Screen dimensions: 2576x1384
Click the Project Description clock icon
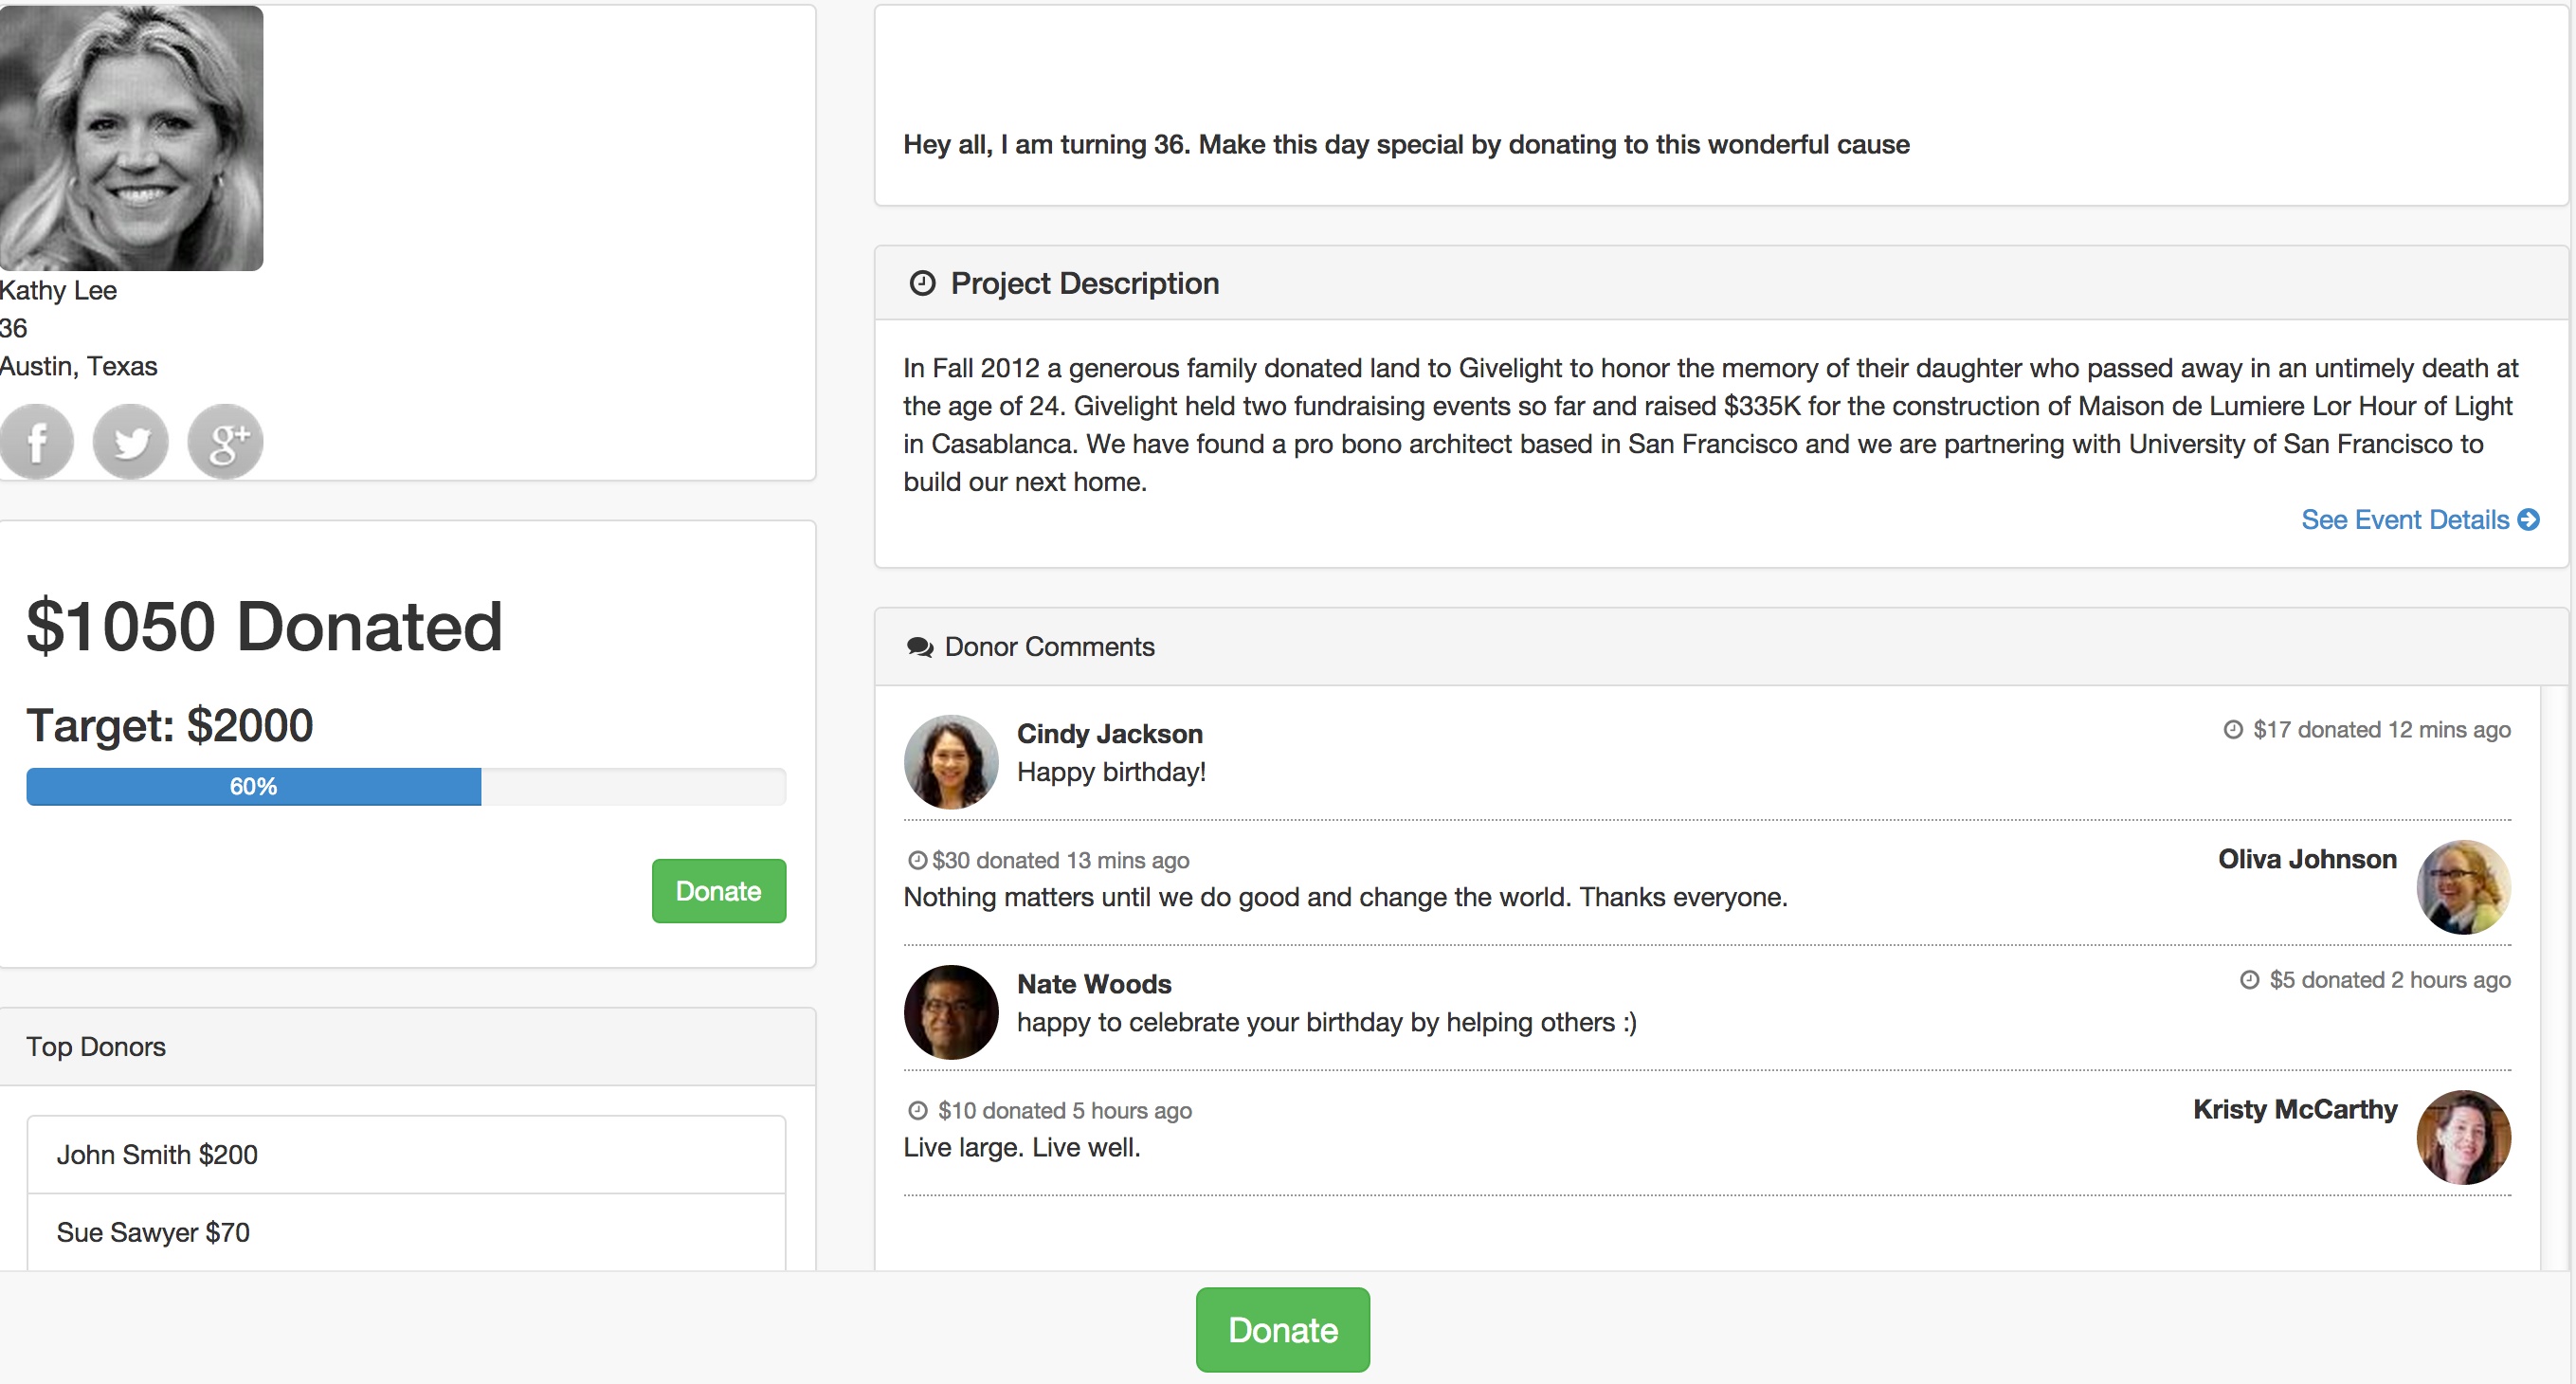click(x=922, y=283)
